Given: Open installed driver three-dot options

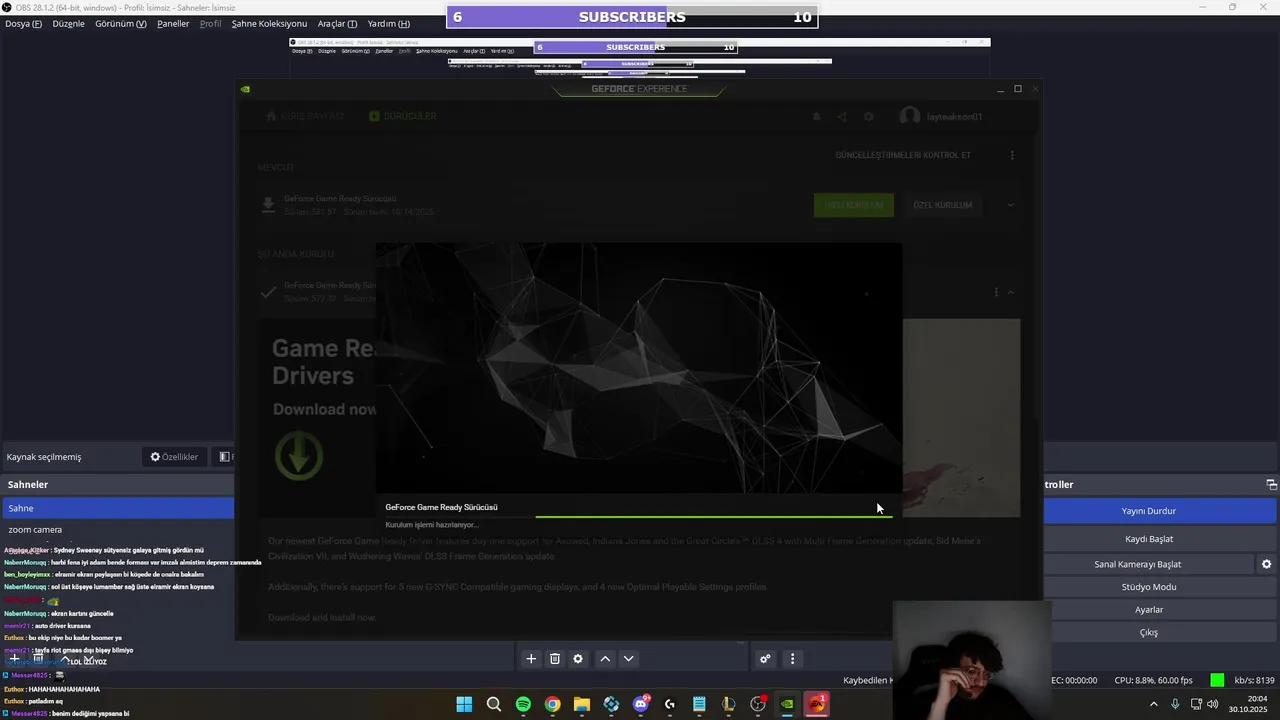Looking at the screenshot, I should coord(996,292).
